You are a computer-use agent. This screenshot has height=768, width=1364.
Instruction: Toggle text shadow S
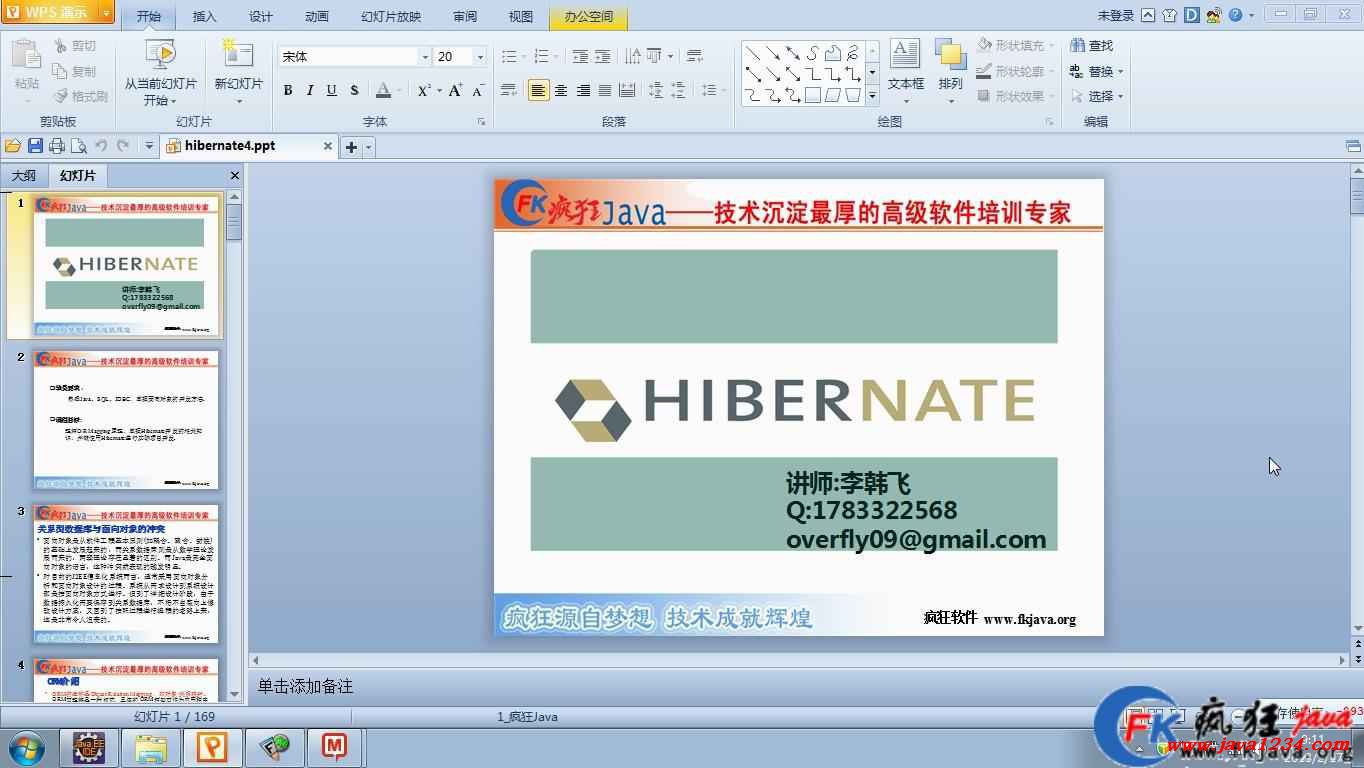(x=354, y=90)
